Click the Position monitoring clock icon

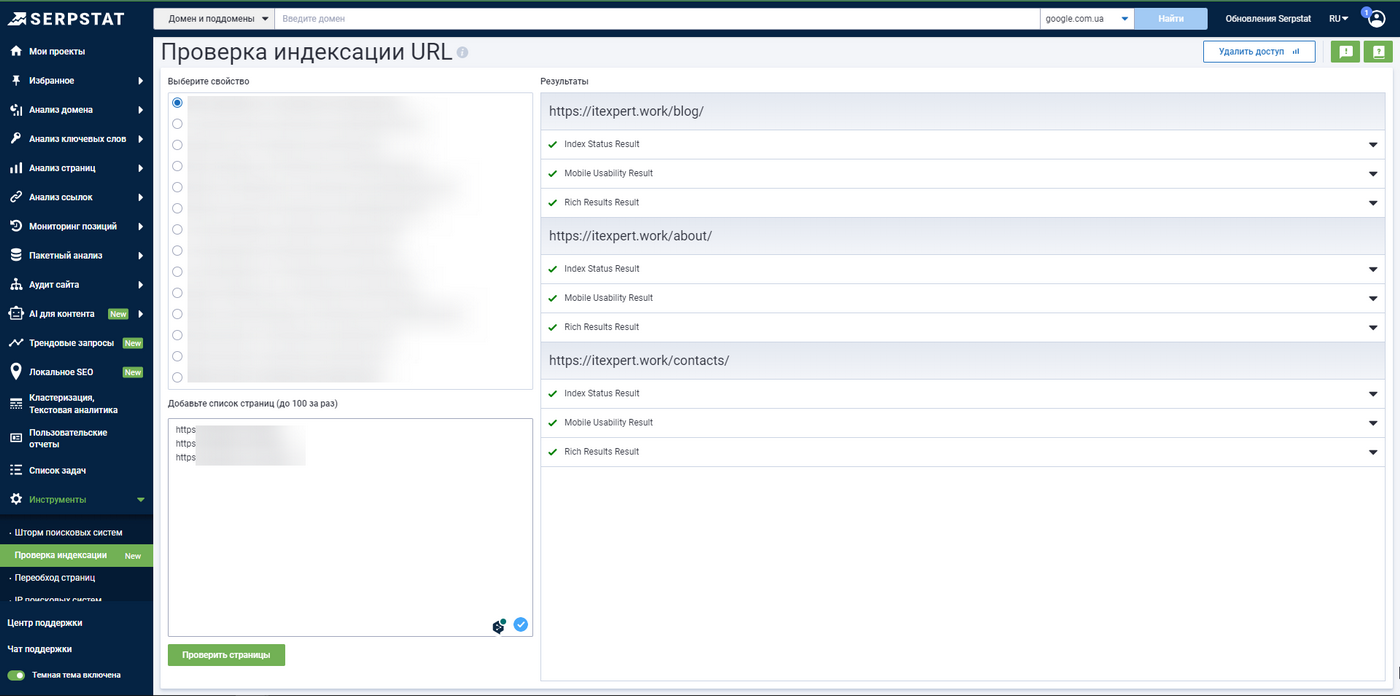coord(16,226)
